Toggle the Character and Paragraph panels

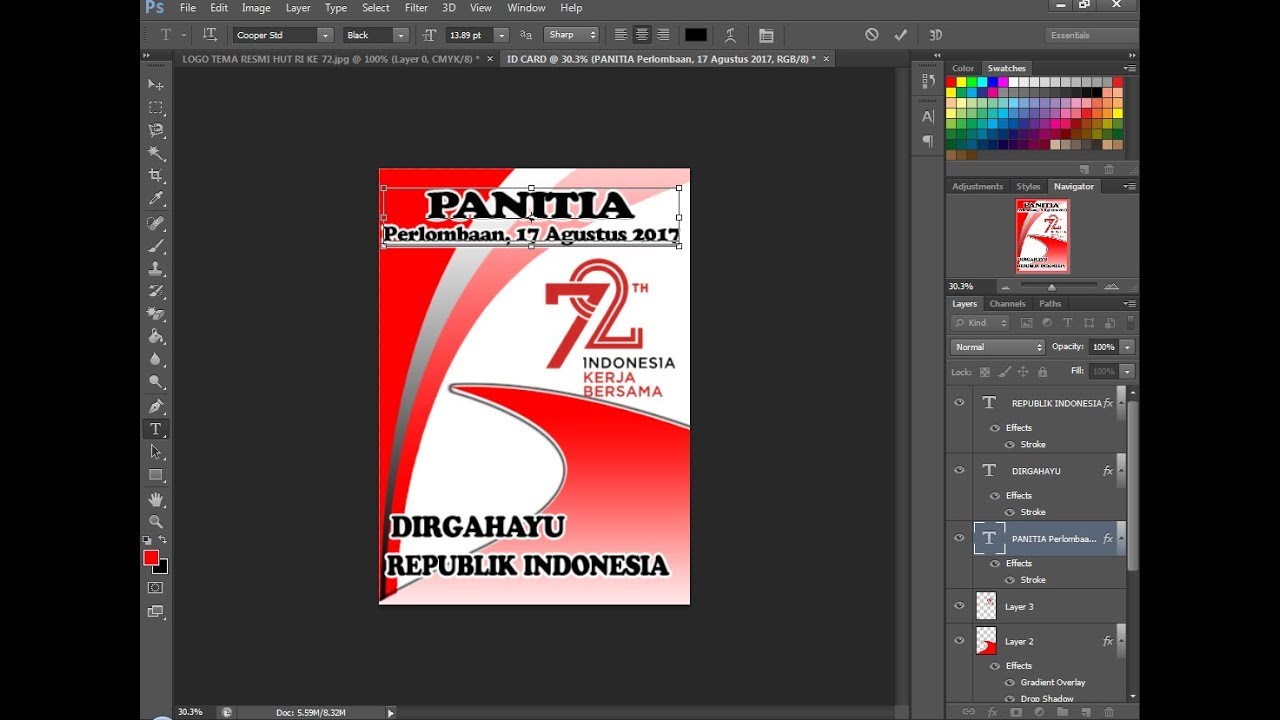tap(766, 35)
